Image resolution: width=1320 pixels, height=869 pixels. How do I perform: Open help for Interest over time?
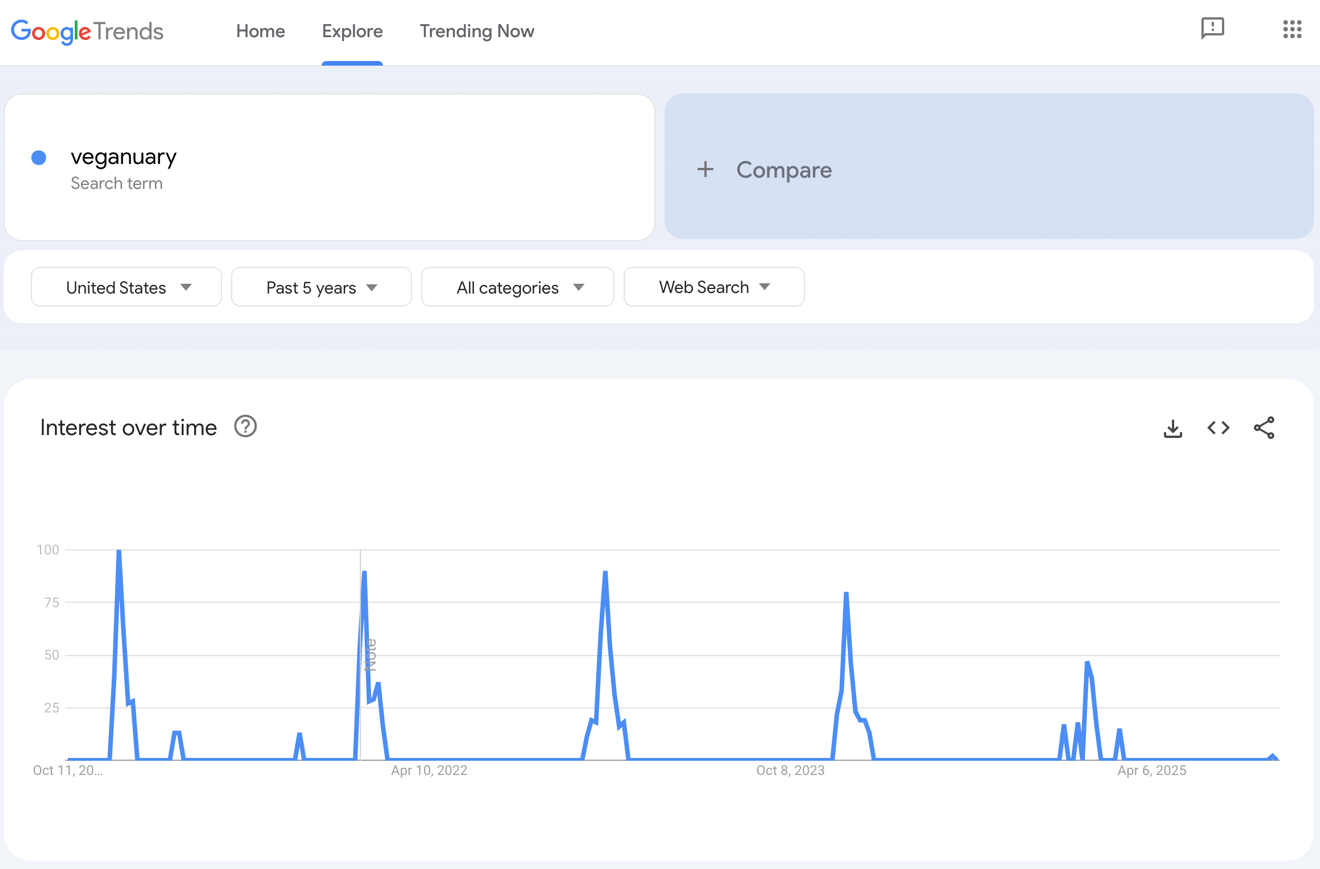click(x=245, y=427)
